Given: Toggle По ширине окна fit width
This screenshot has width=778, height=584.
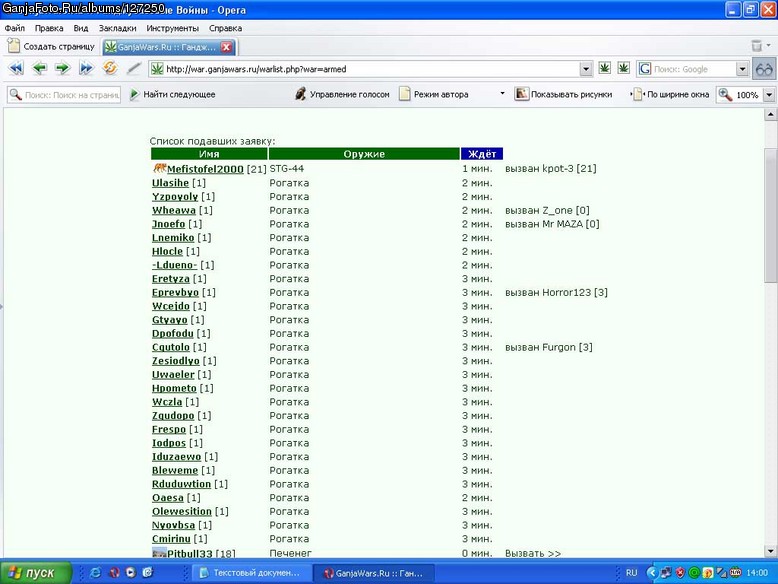Looking at the screenshot, I should 671,94.
